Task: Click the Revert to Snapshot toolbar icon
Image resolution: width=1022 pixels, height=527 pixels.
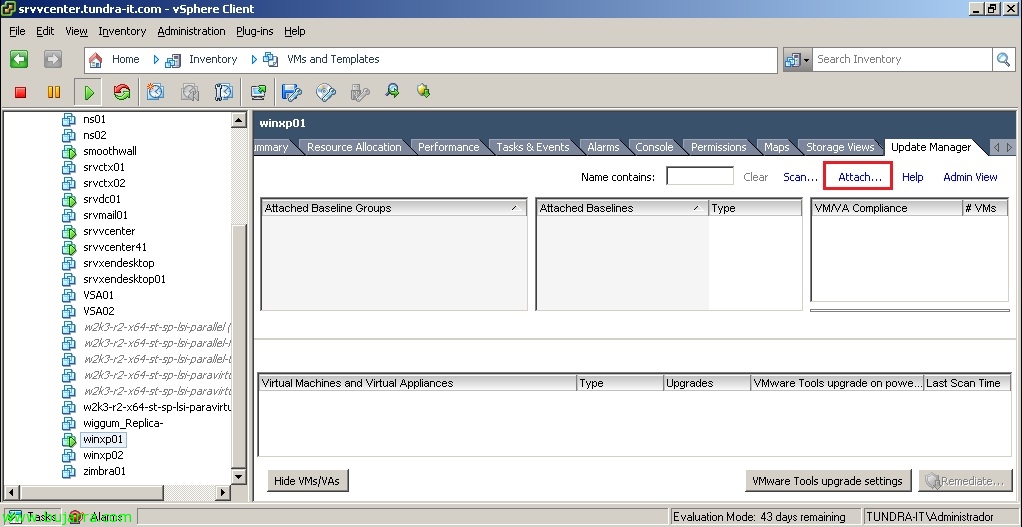Action: [190, 92]
